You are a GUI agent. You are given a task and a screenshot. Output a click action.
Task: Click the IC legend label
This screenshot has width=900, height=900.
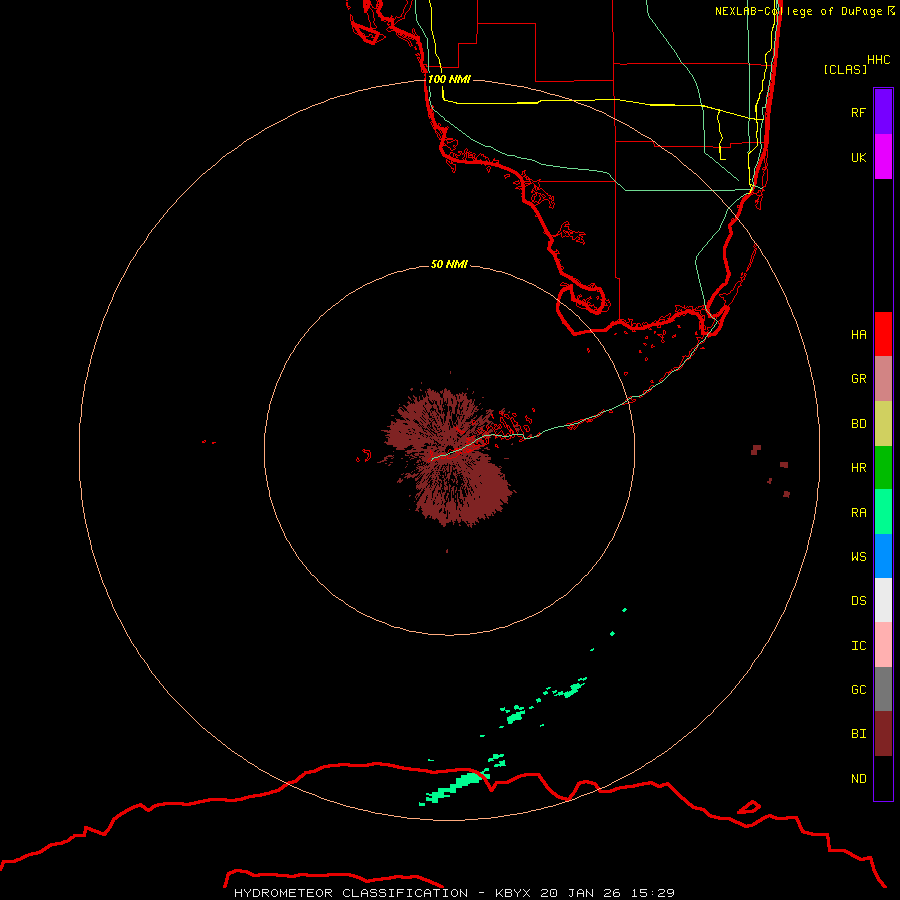858,646
